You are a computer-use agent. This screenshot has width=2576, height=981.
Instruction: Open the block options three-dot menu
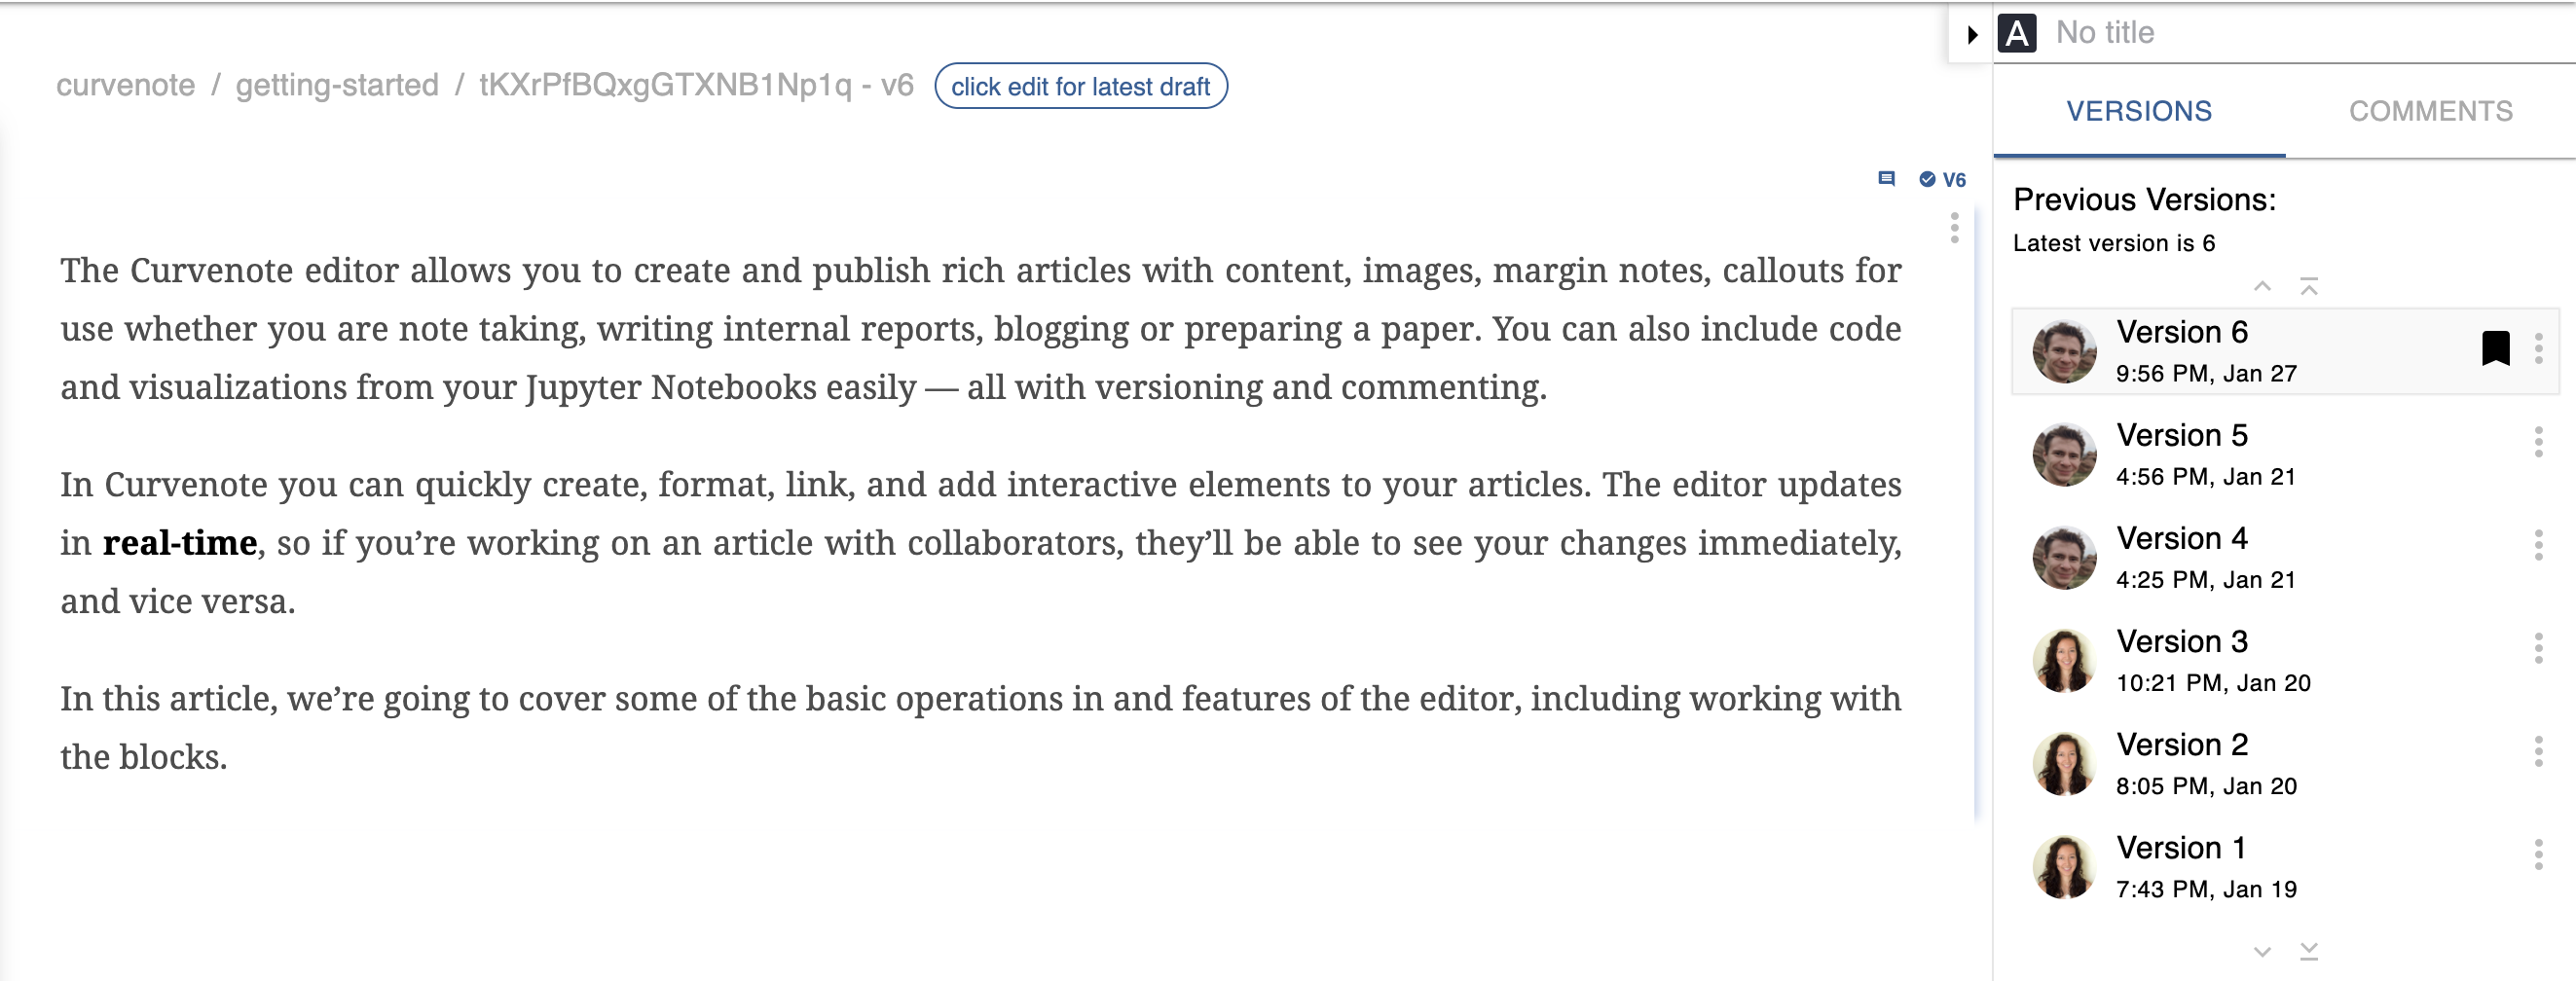click(x=1954, y=228)
